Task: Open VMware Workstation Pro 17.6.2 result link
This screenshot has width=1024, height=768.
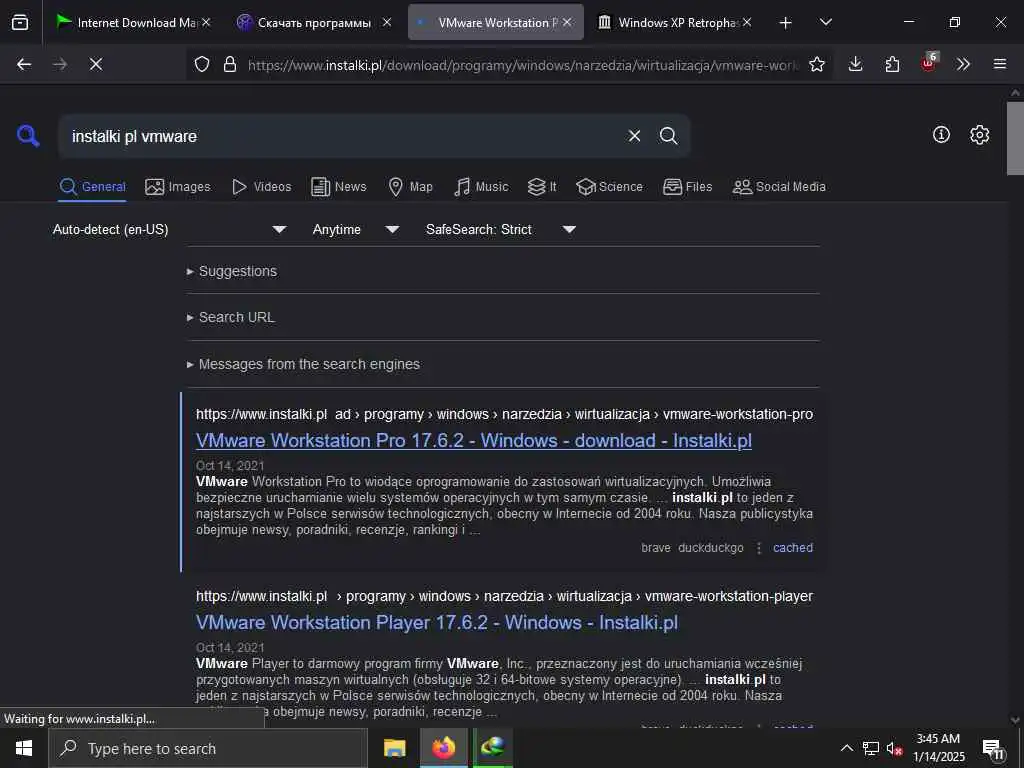Action: [x=473, y=441]
